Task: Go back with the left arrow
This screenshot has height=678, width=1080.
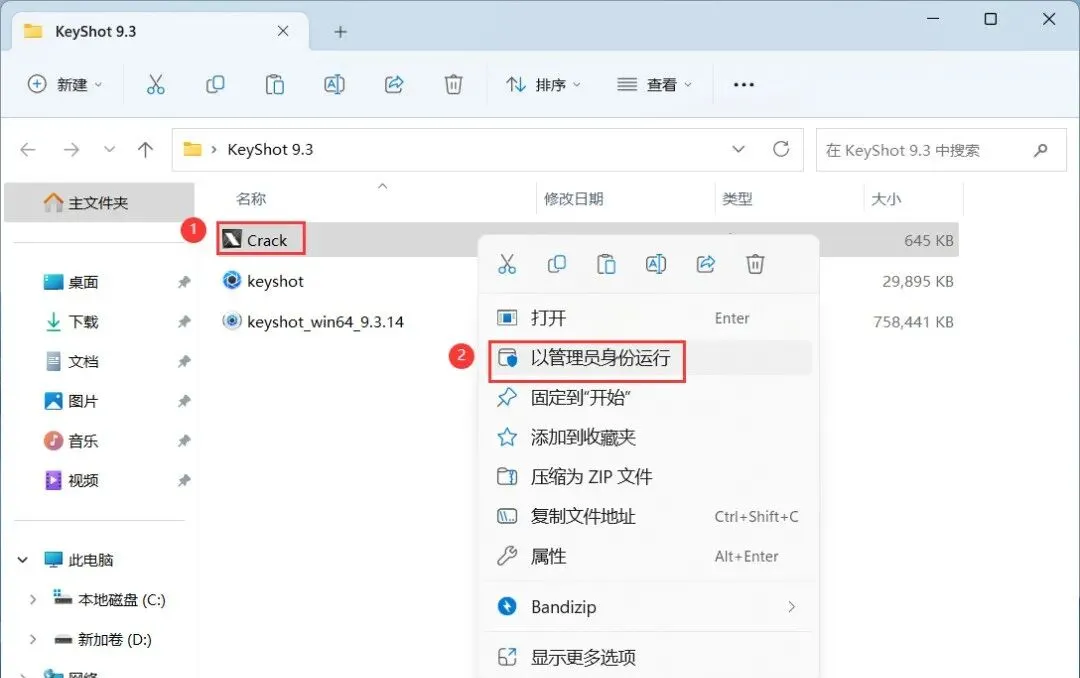Action: pos(28,150)
